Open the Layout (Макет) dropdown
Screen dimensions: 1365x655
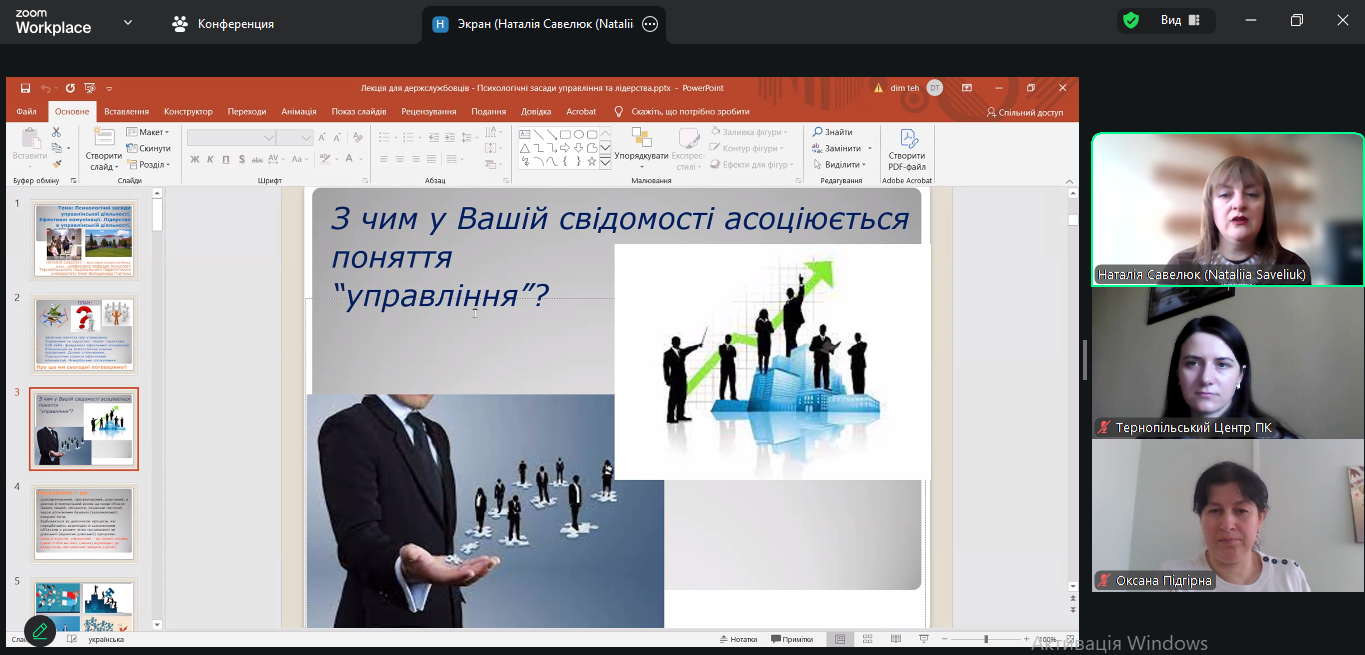148,132
